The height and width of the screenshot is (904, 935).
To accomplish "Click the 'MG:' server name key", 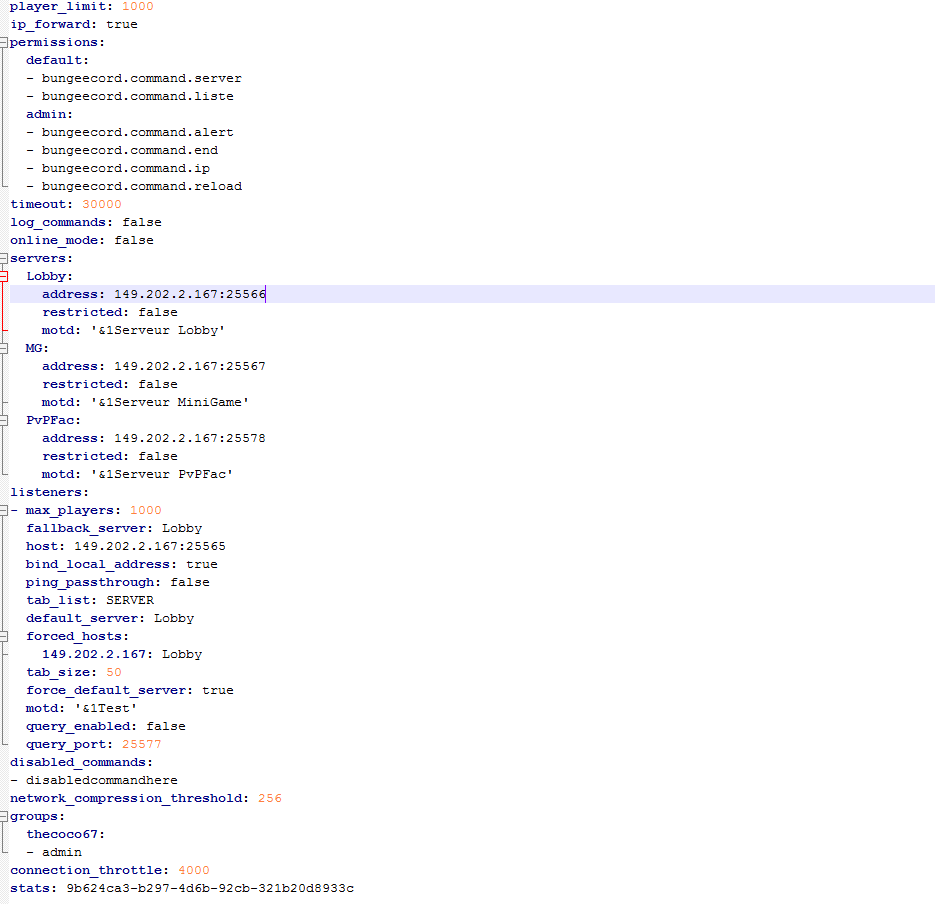I will coord(37,348).
